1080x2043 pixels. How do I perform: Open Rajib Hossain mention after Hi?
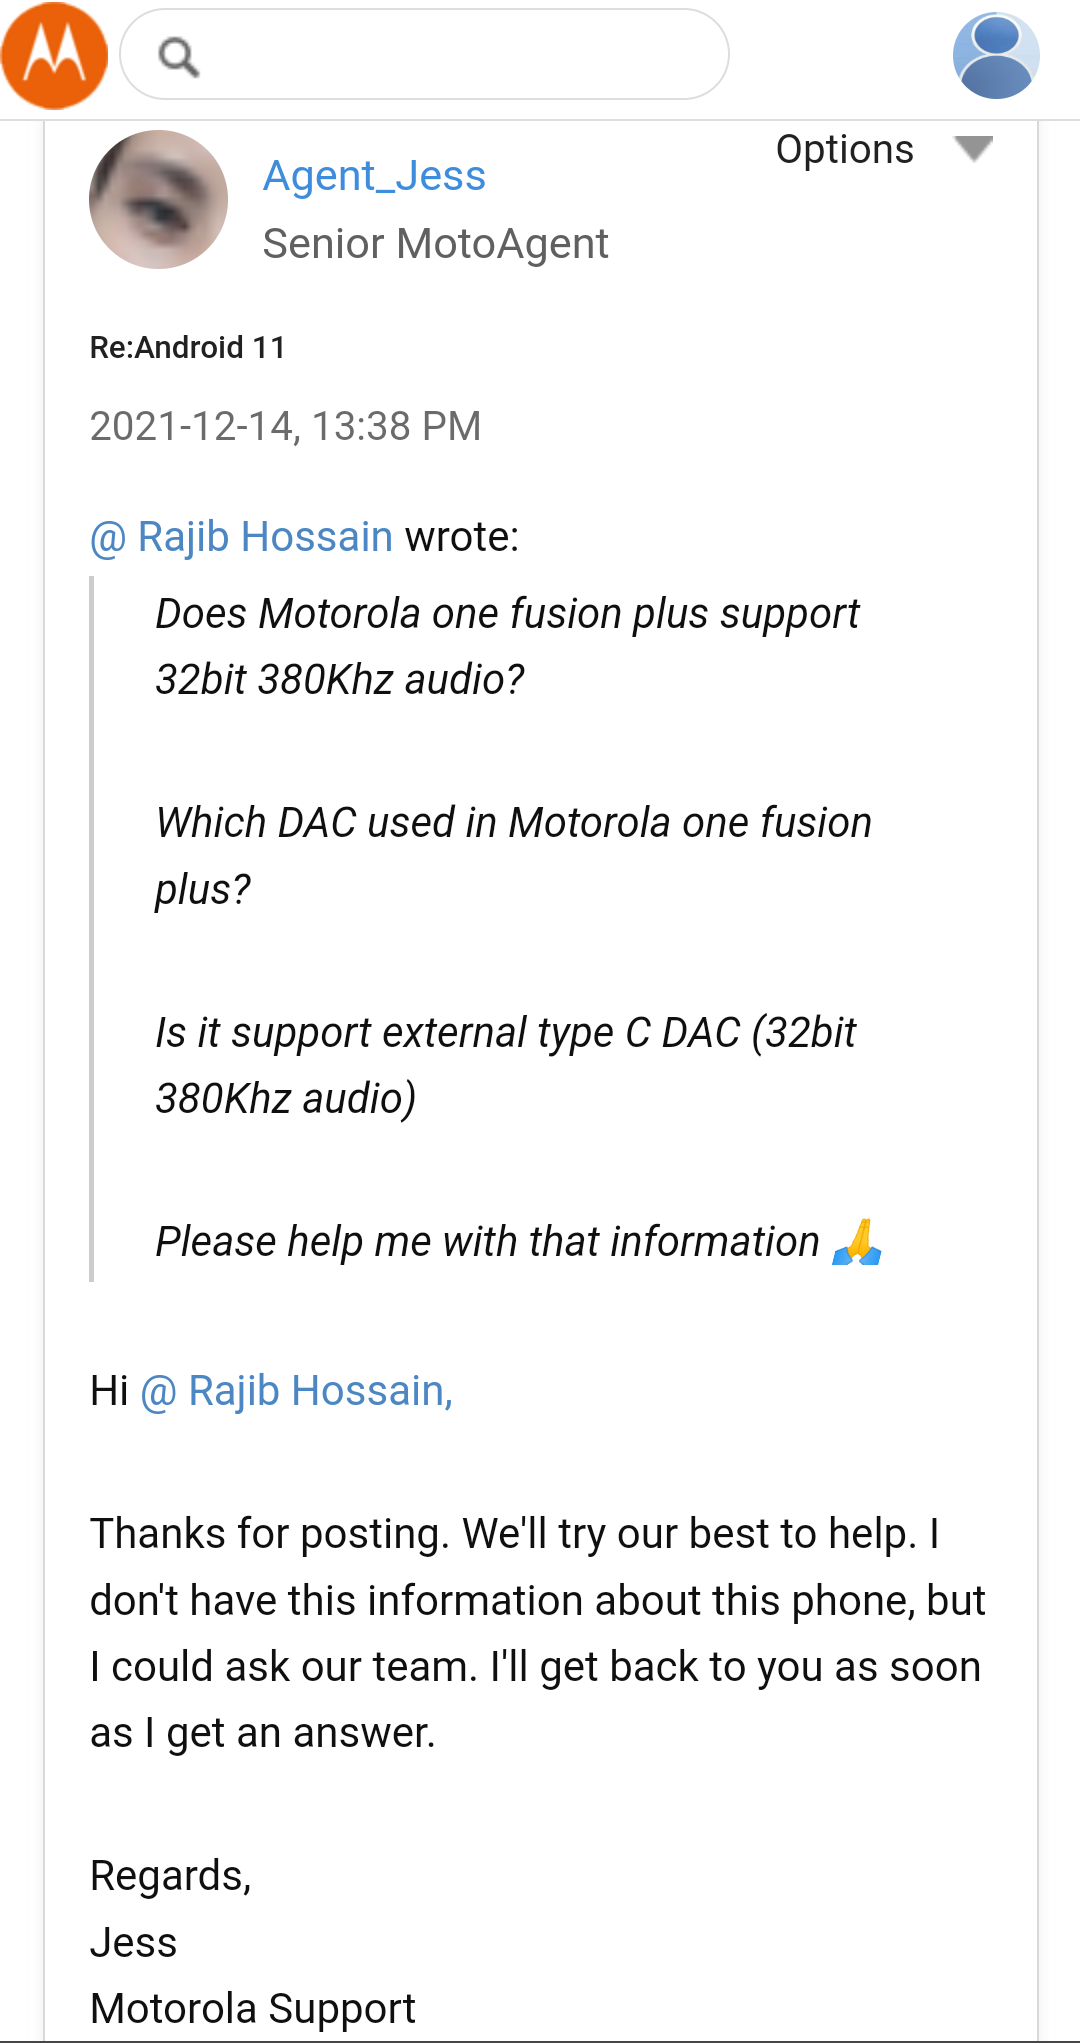(296, 1391)
